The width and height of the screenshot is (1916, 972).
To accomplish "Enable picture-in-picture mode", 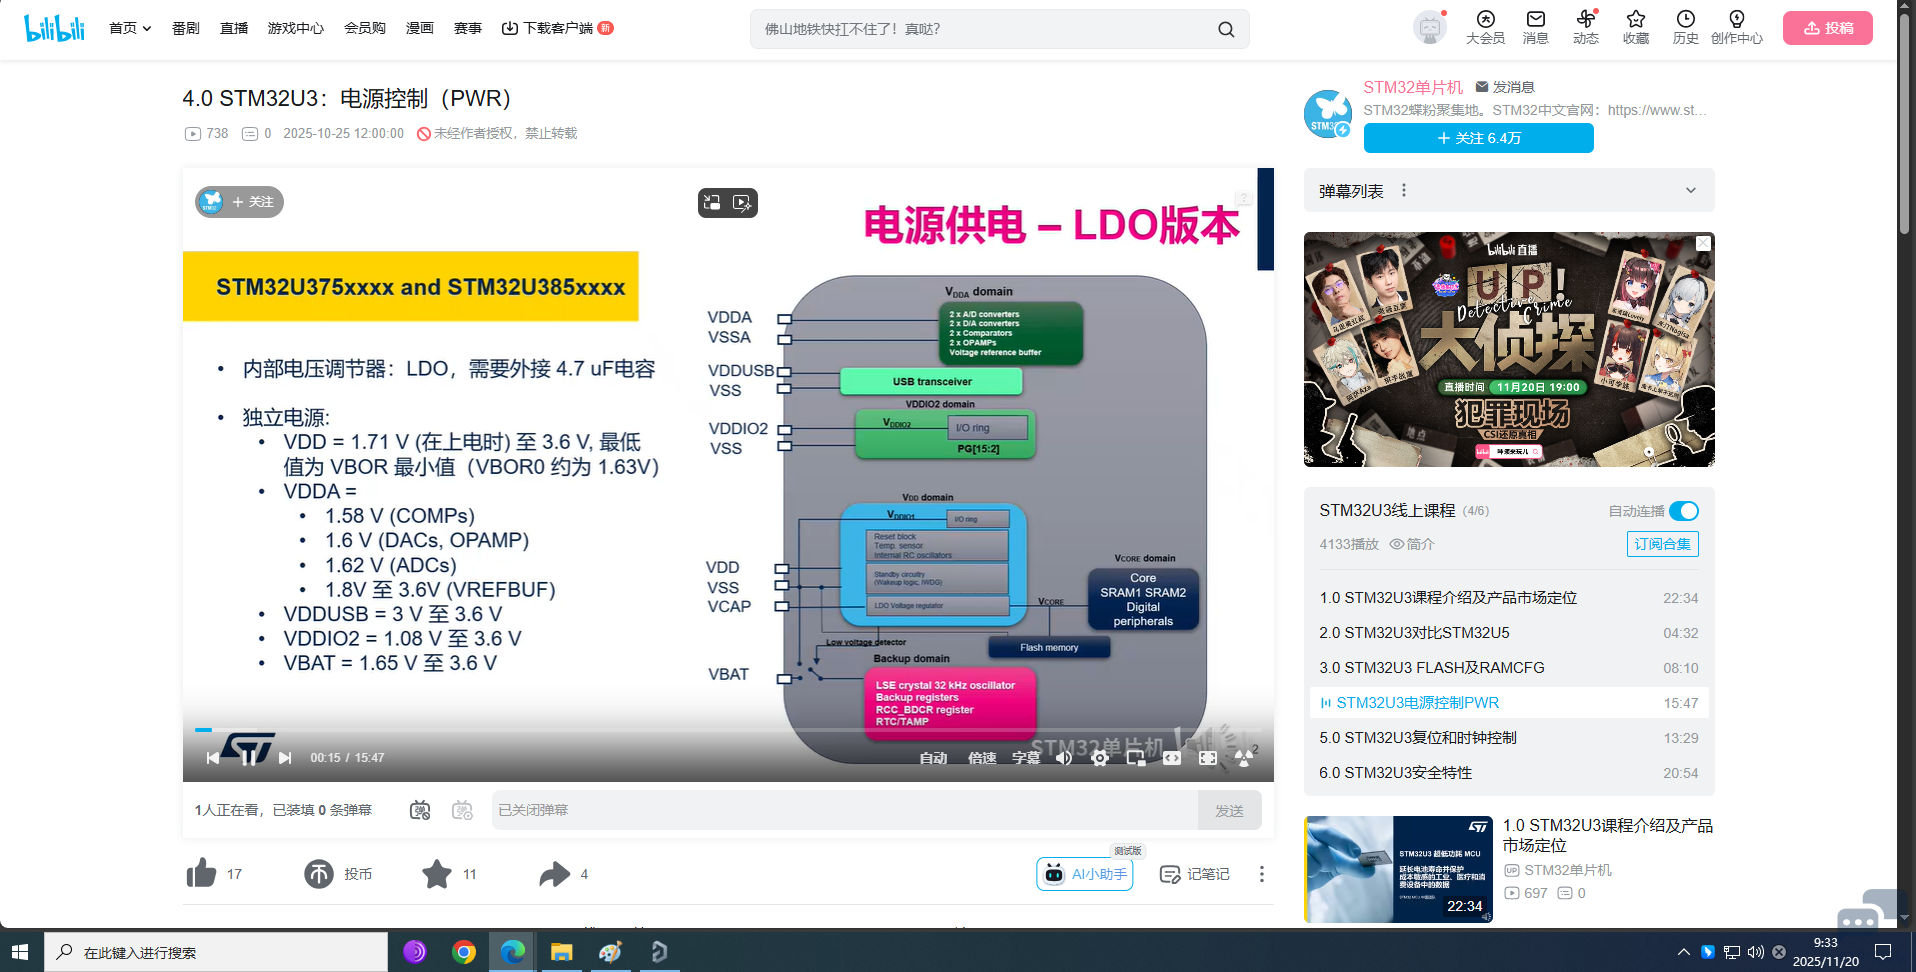I will coord(1136,758).
